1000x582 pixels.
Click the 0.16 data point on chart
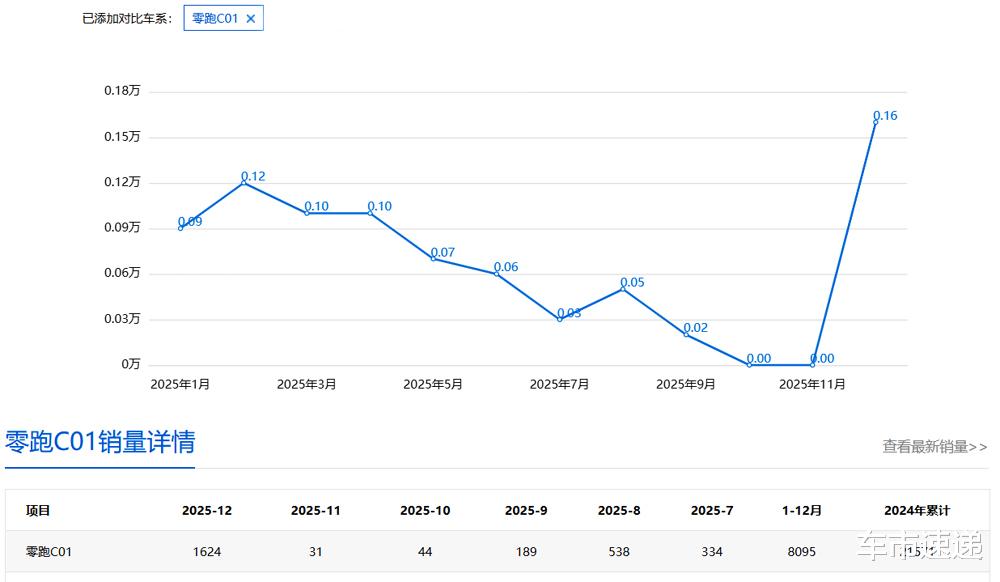876,122
